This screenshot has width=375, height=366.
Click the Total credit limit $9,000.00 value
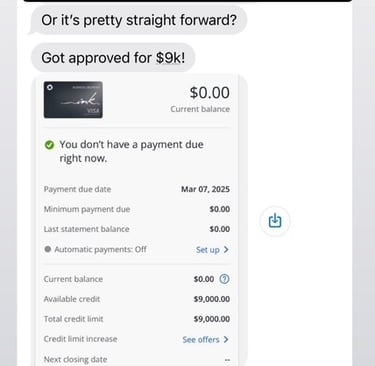[212, 319]
